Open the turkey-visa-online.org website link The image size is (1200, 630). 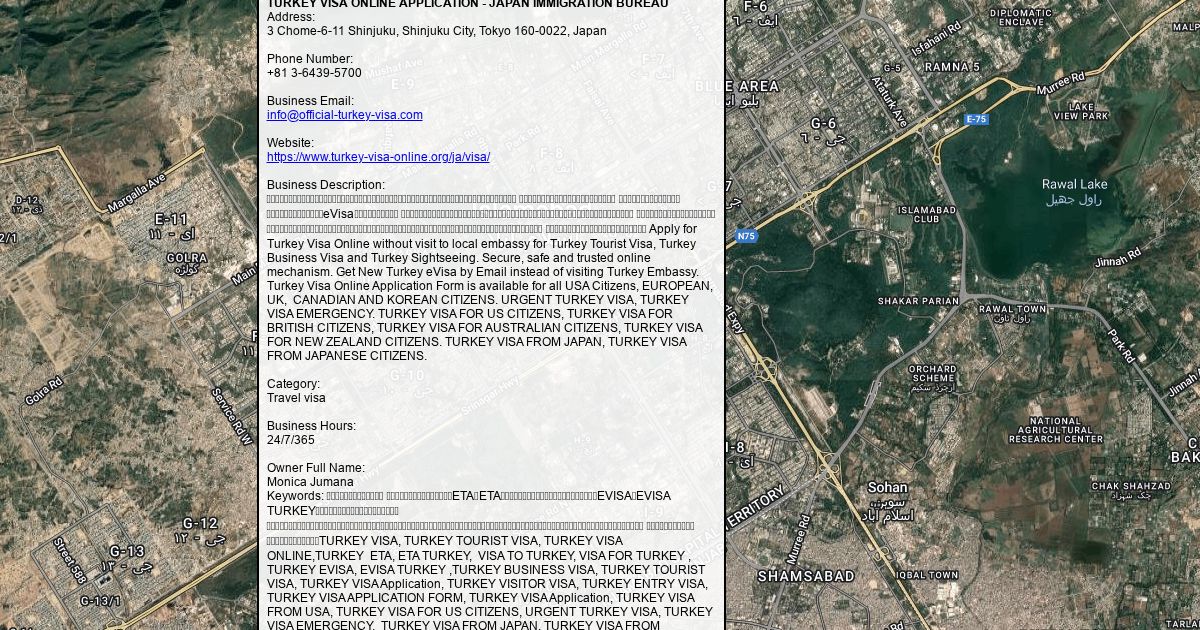(378, 157)
